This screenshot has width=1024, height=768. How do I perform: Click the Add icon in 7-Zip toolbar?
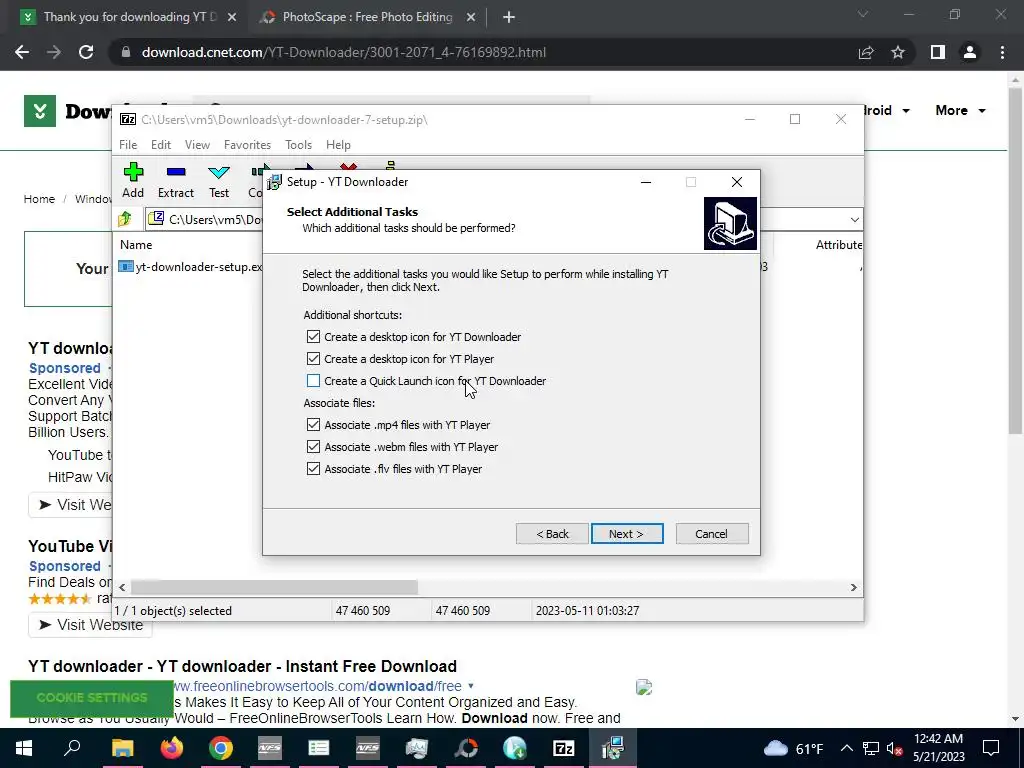click(133, 172)
